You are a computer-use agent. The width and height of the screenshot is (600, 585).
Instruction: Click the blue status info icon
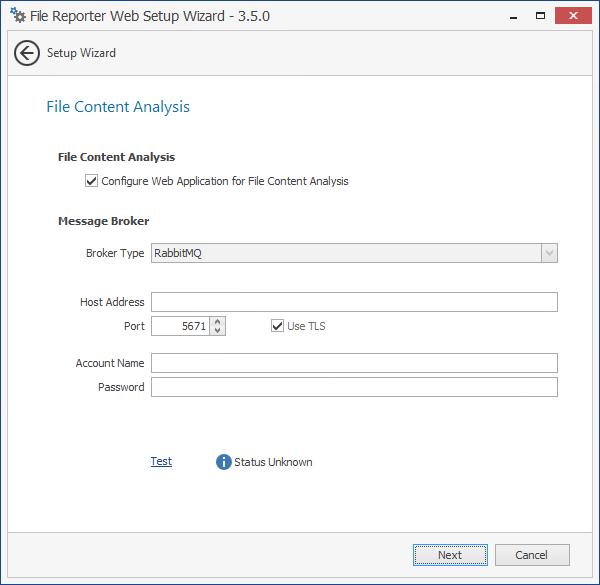click(224, 462)
